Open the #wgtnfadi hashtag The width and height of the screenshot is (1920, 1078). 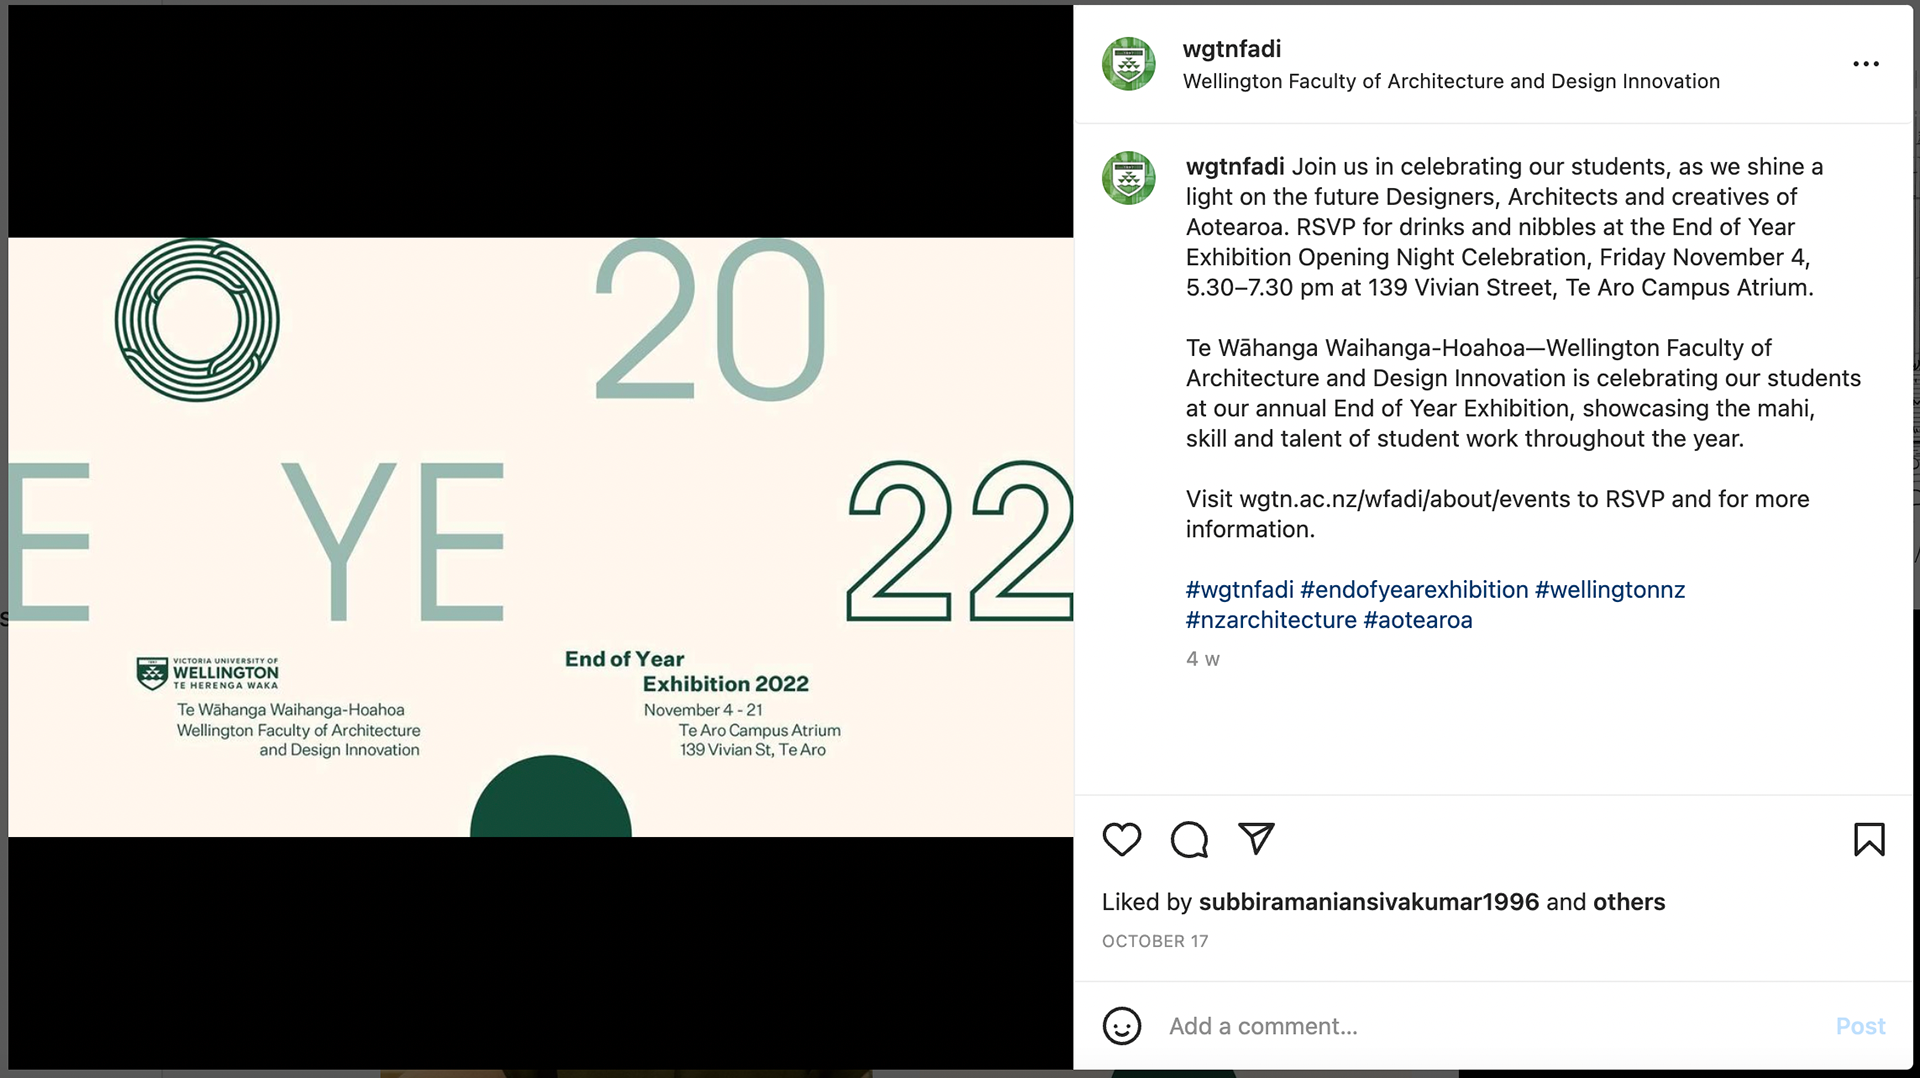pyautogui.click(x=1239, y=590)
